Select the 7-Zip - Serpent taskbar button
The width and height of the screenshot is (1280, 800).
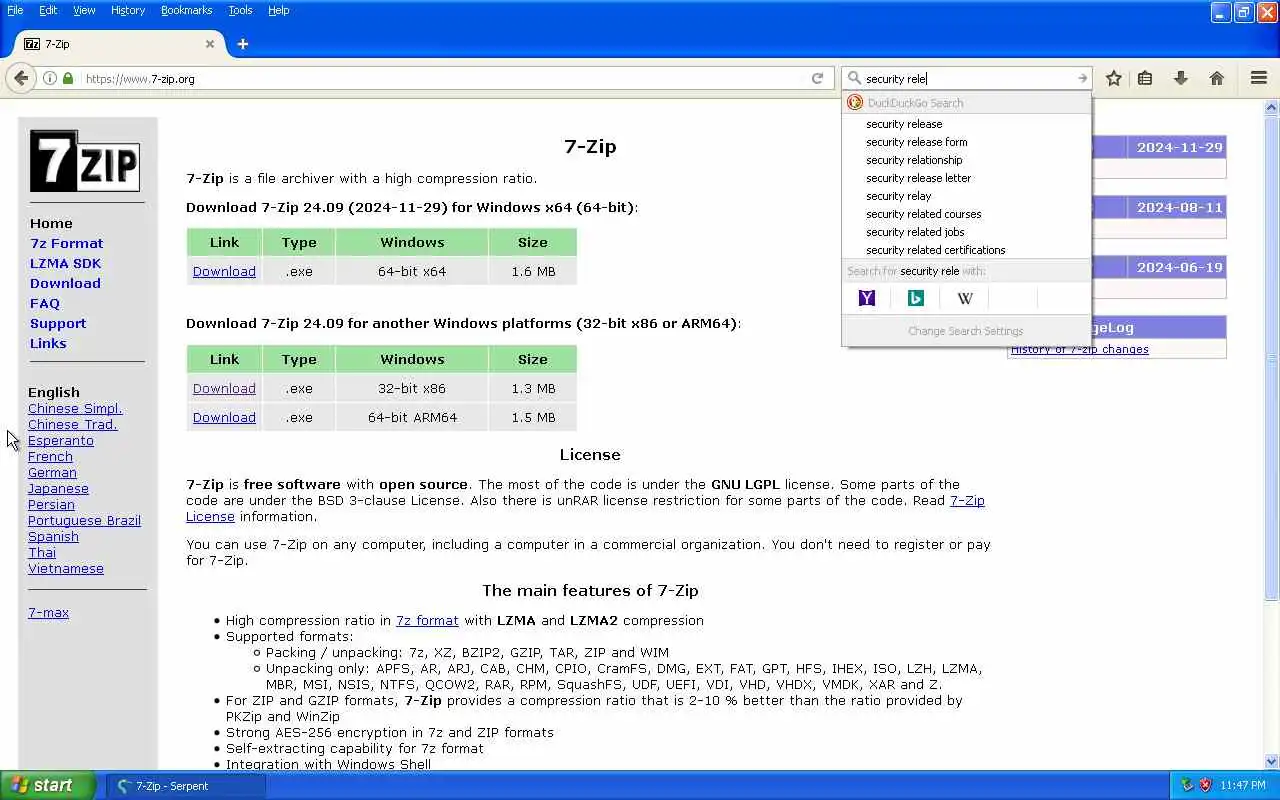186,786
